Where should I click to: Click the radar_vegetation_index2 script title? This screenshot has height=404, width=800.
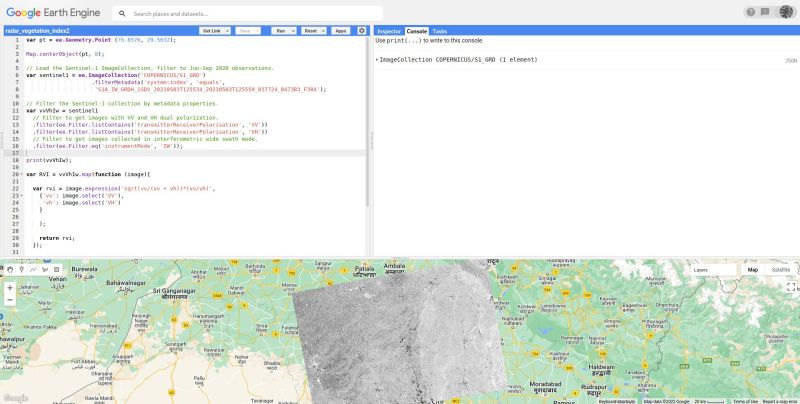pyautogui.click(x=37, y=31)
